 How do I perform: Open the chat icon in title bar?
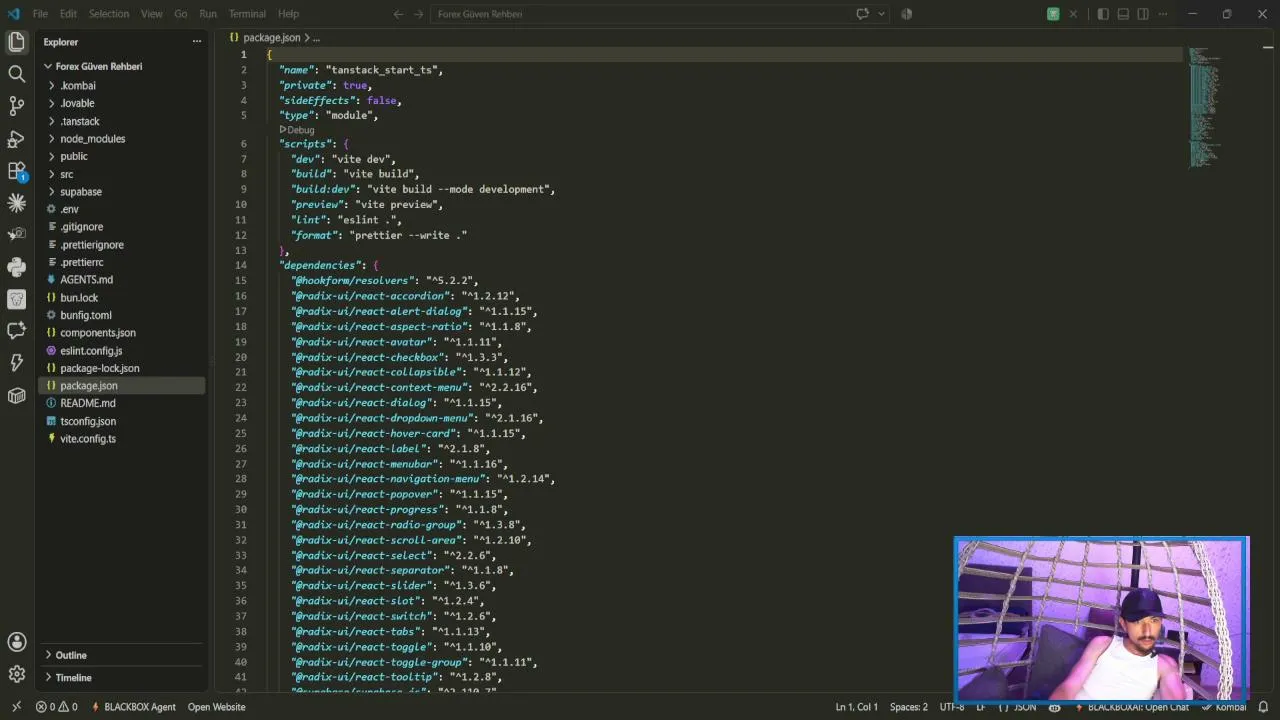[x=862, y=14]
